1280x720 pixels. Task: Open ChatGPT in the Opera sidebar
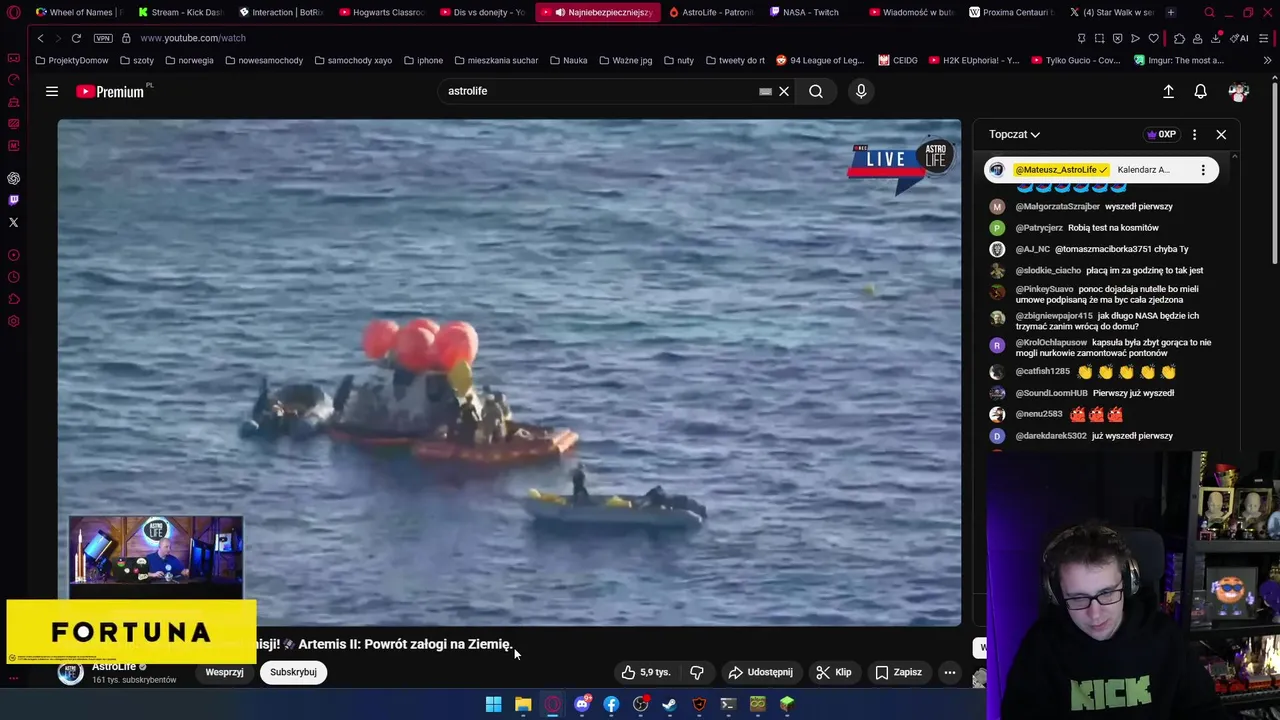click(x=14, y=178)
